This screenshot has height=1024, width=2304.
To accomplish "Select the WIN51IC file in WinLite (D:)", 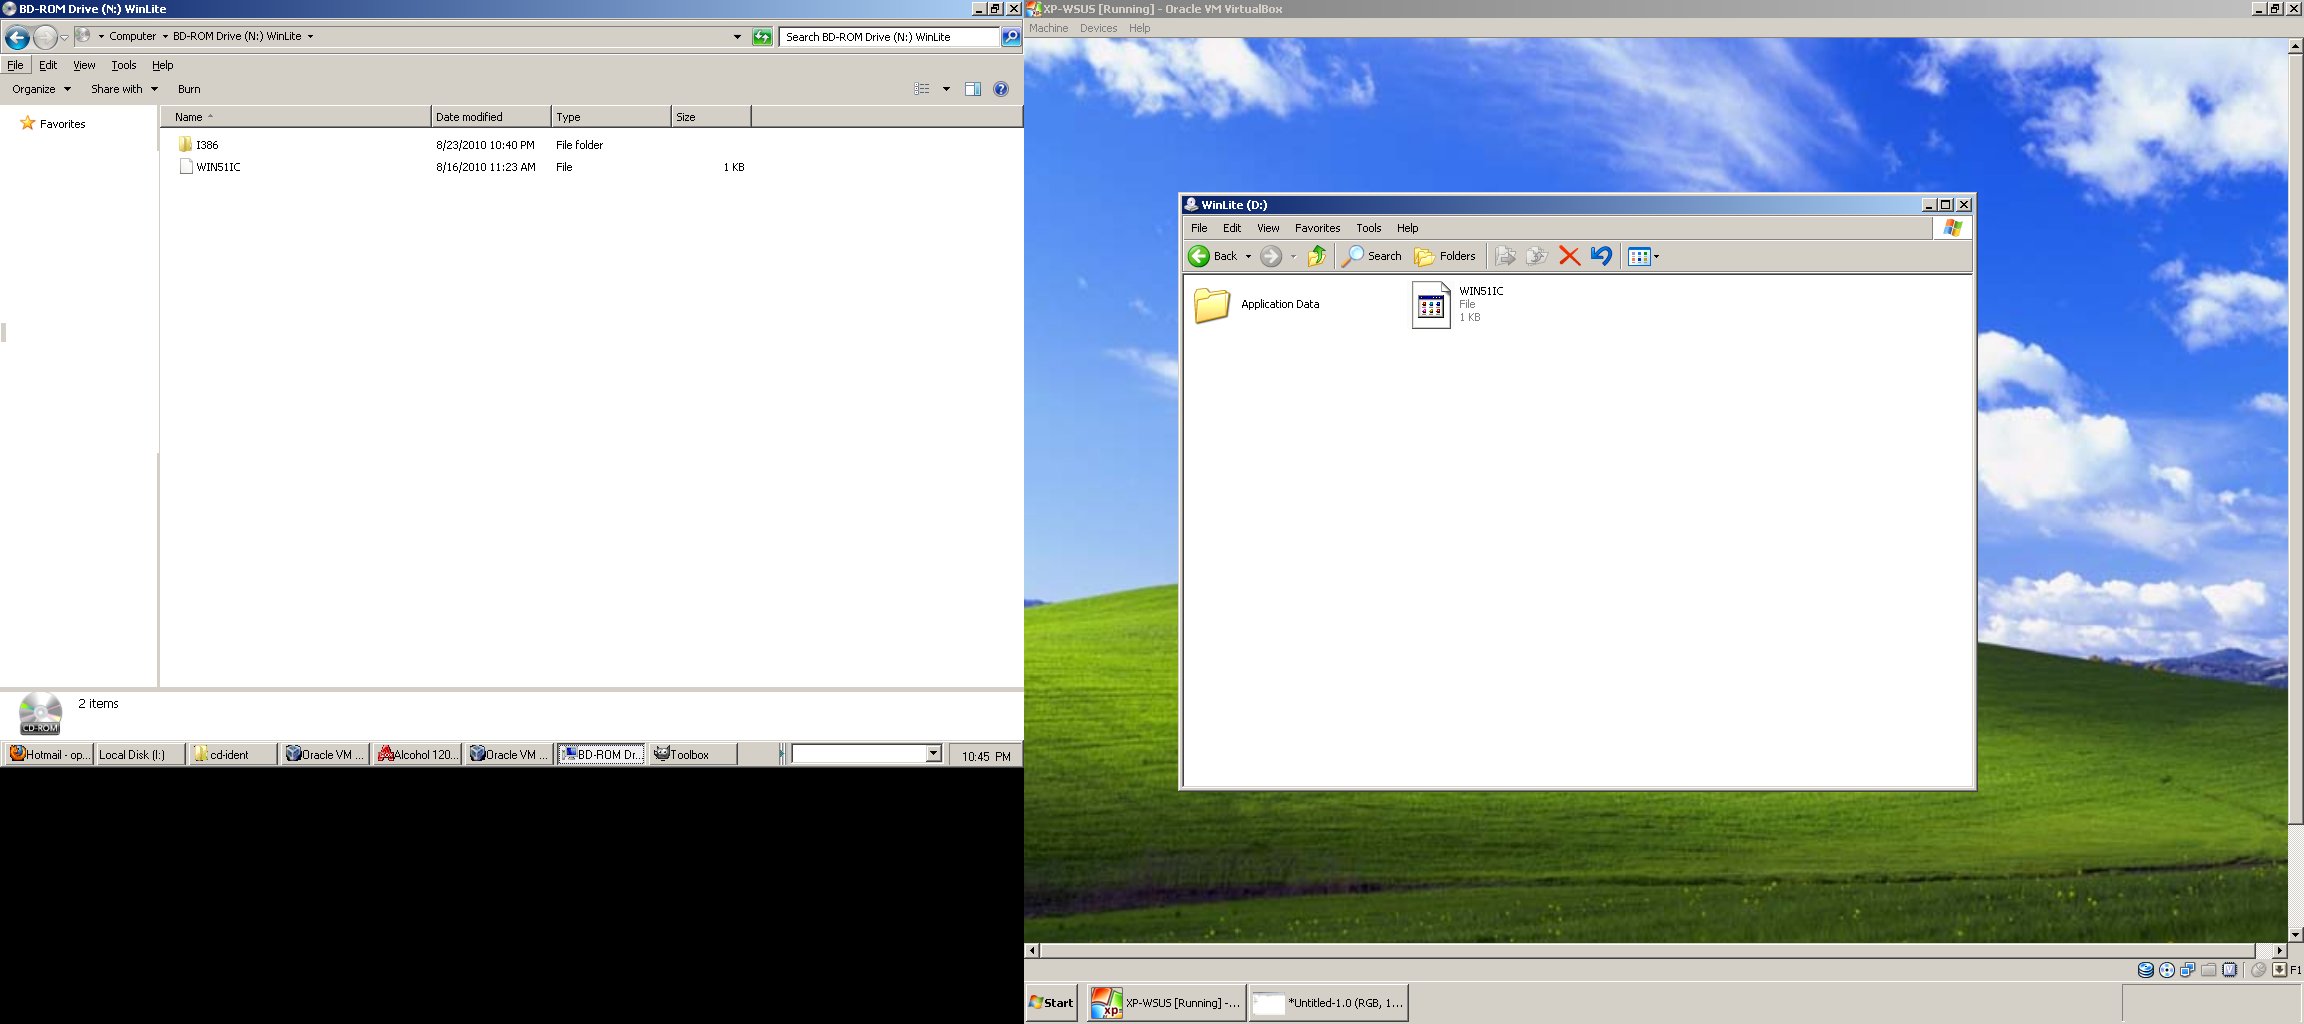I will (x=1457, y=304).
